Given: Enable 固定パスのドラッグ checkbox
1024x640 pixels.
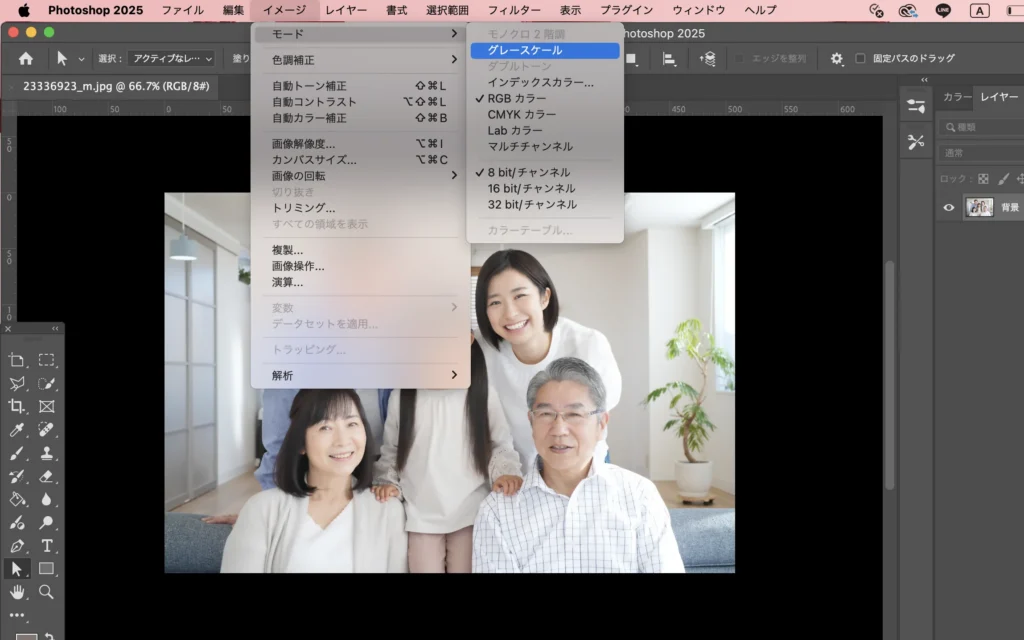Looking at the screenshot, I should pos(860,59).
